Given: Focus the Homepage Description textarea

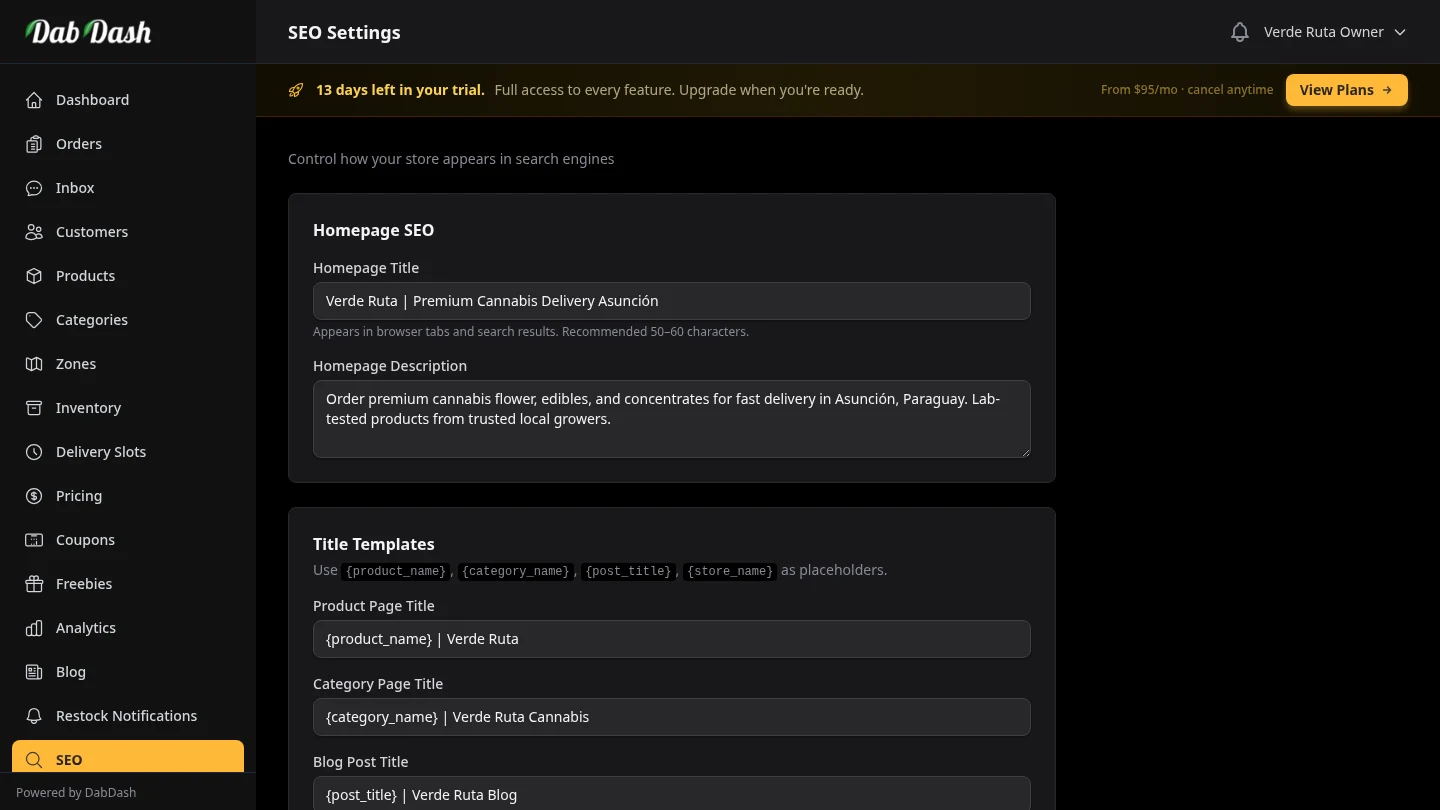Looking at the screenshot, I should [671, 418].
